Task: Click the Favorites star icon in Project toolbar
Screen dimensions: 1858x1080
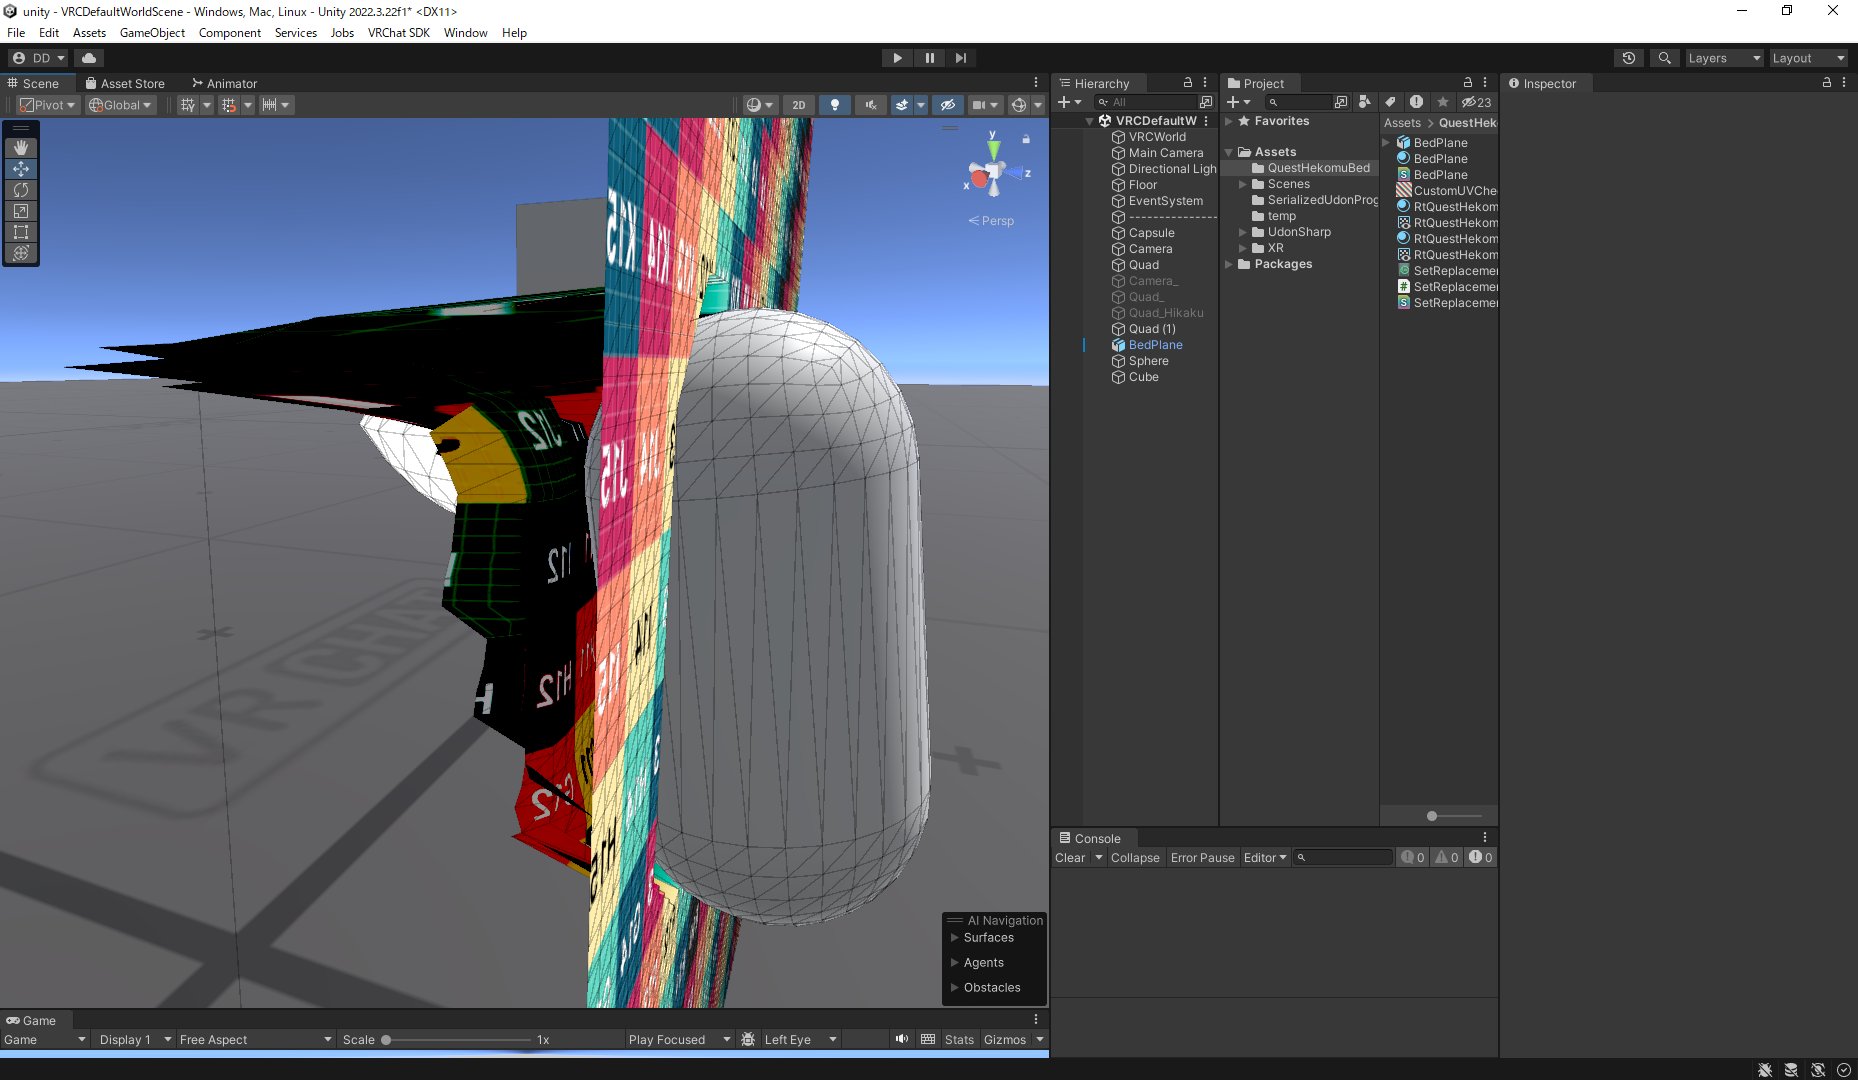Action: pyautogui.click(x=1442, y=102)
